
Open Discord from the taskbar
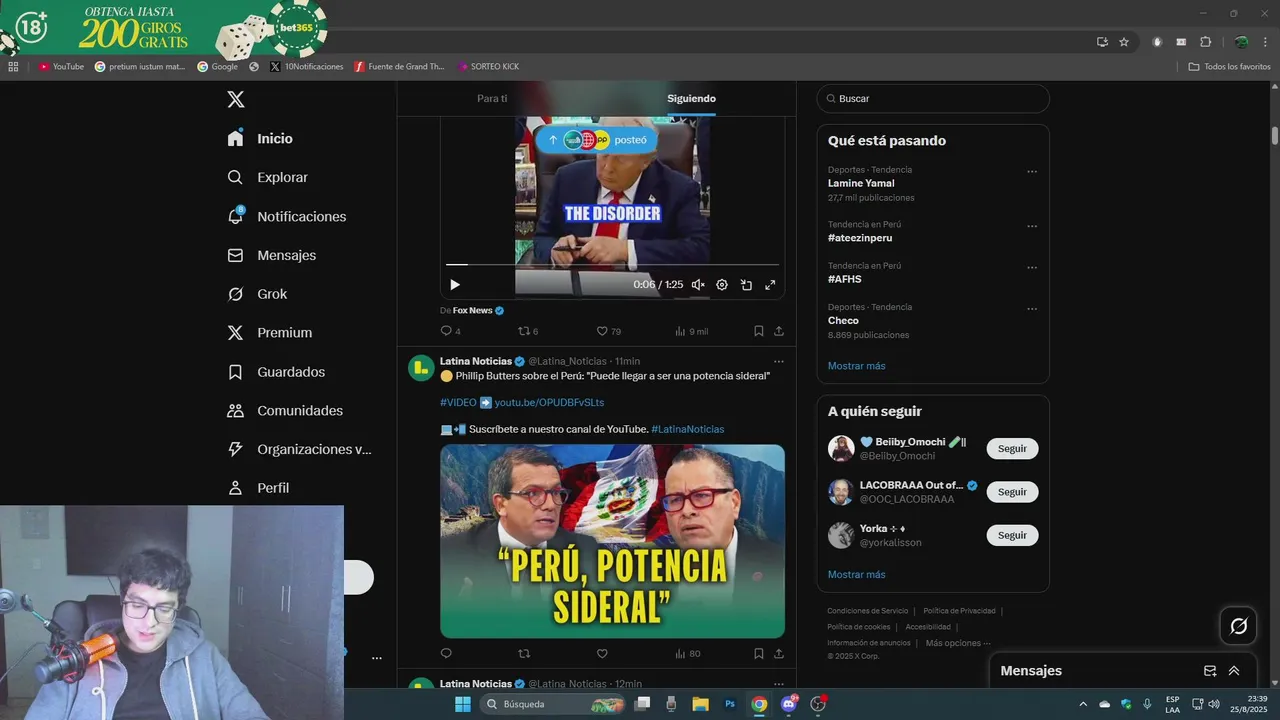pyautogui.click(x=789, y=704)
